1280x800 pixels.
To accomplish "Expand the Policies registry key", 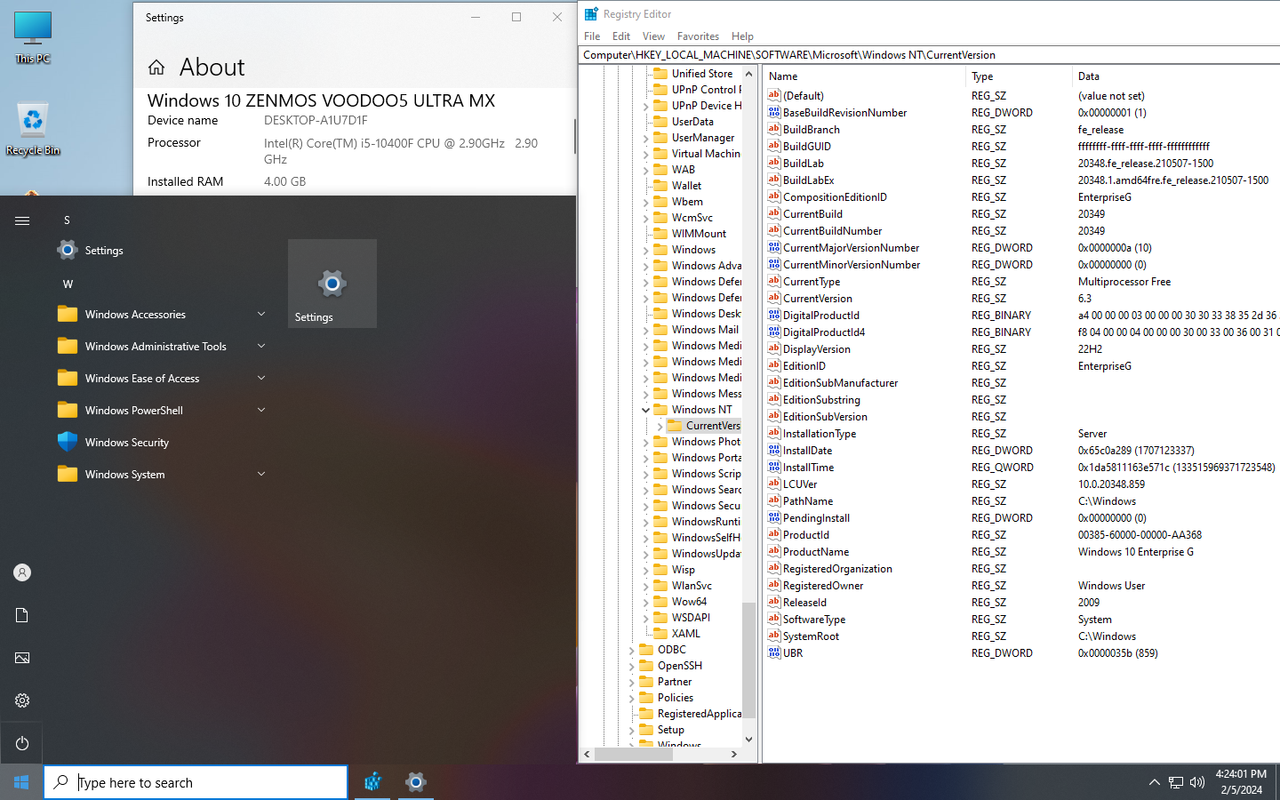I will tap(632, 698).
